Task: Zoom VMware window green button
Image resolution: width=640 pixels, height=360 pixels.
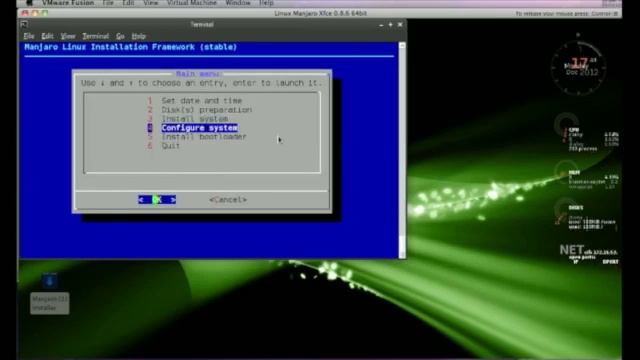Action: coord(44,13)
